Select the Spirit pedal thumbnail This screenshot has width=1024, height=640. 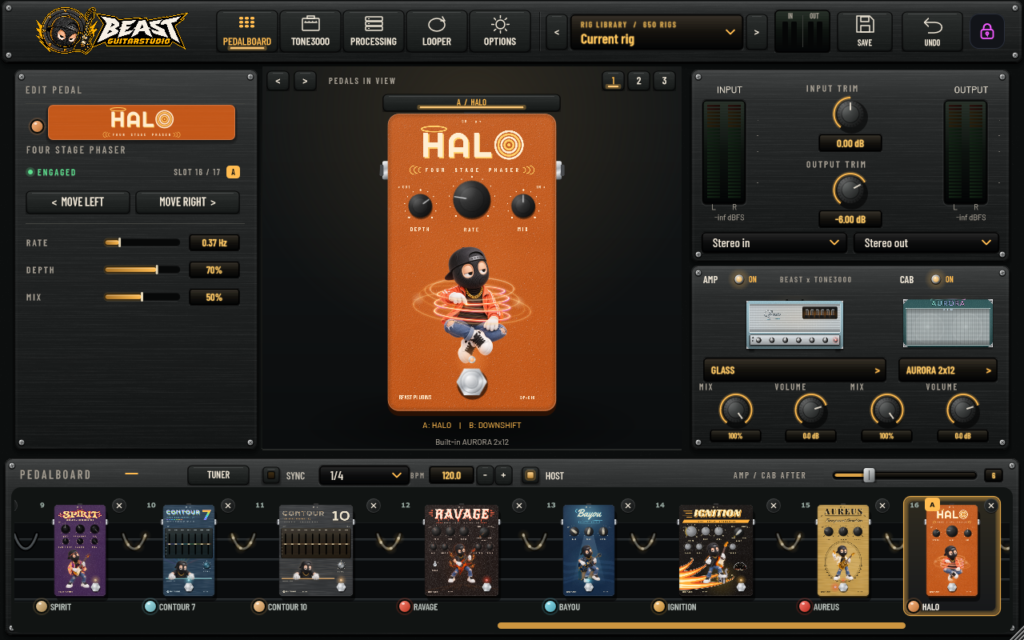pos(80,550)
